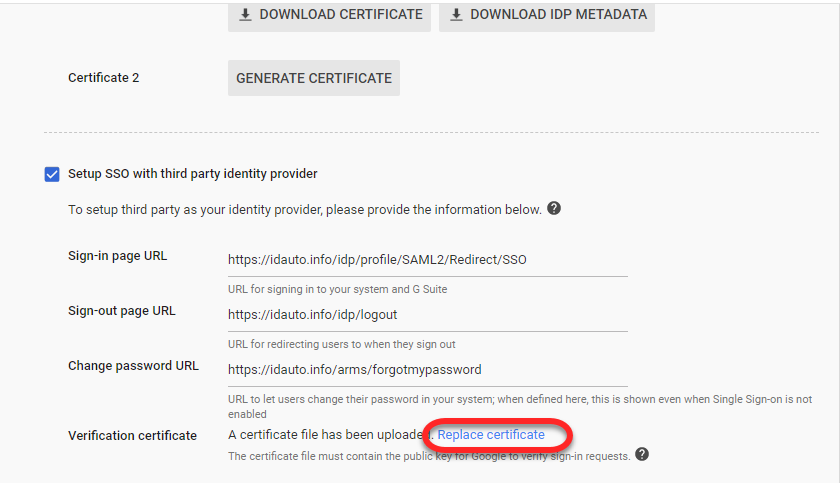Click 'URL for redirecting users to when they sign out' hint
Screen dimensions: 840x483
[x=342, y=344]
